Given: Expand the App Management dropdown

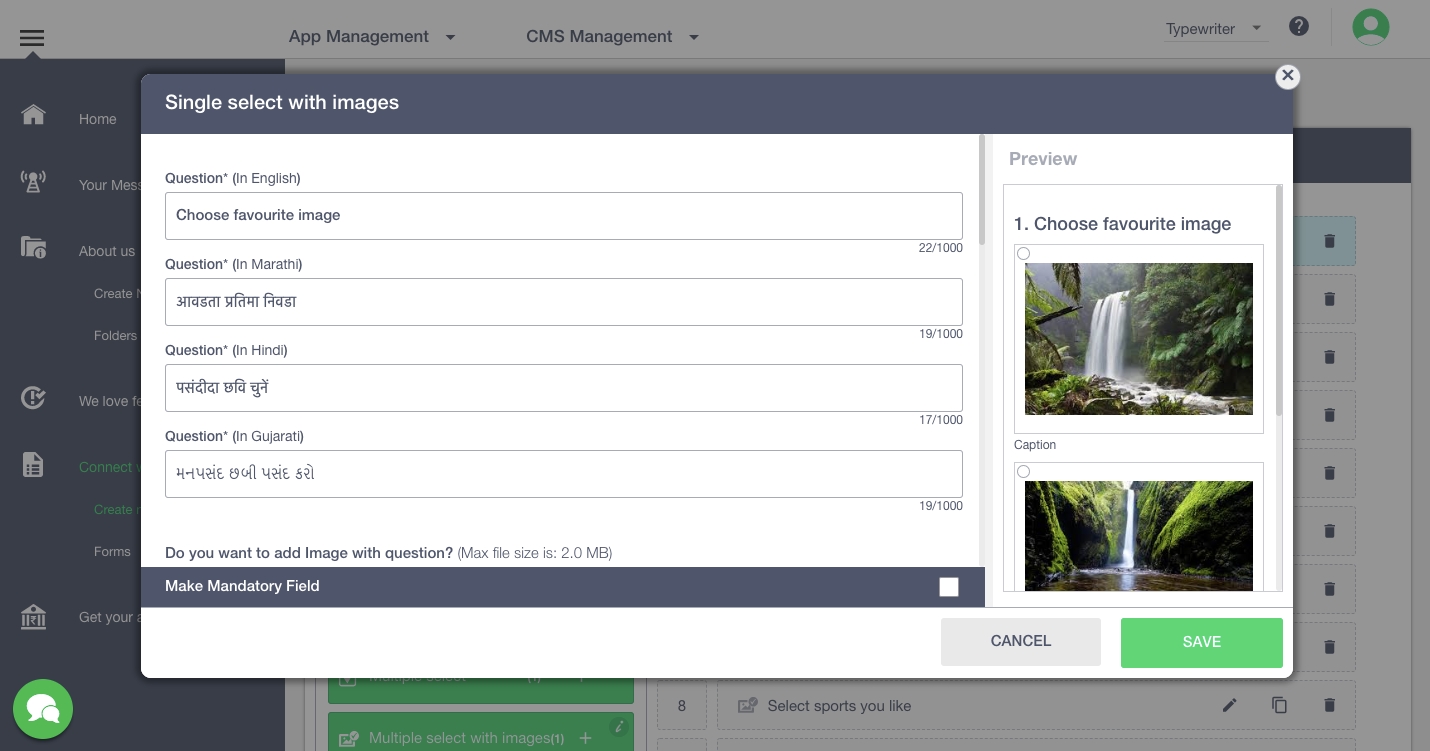Looking at the screenshot, I should pyautogui.click(x=372, y=37).
